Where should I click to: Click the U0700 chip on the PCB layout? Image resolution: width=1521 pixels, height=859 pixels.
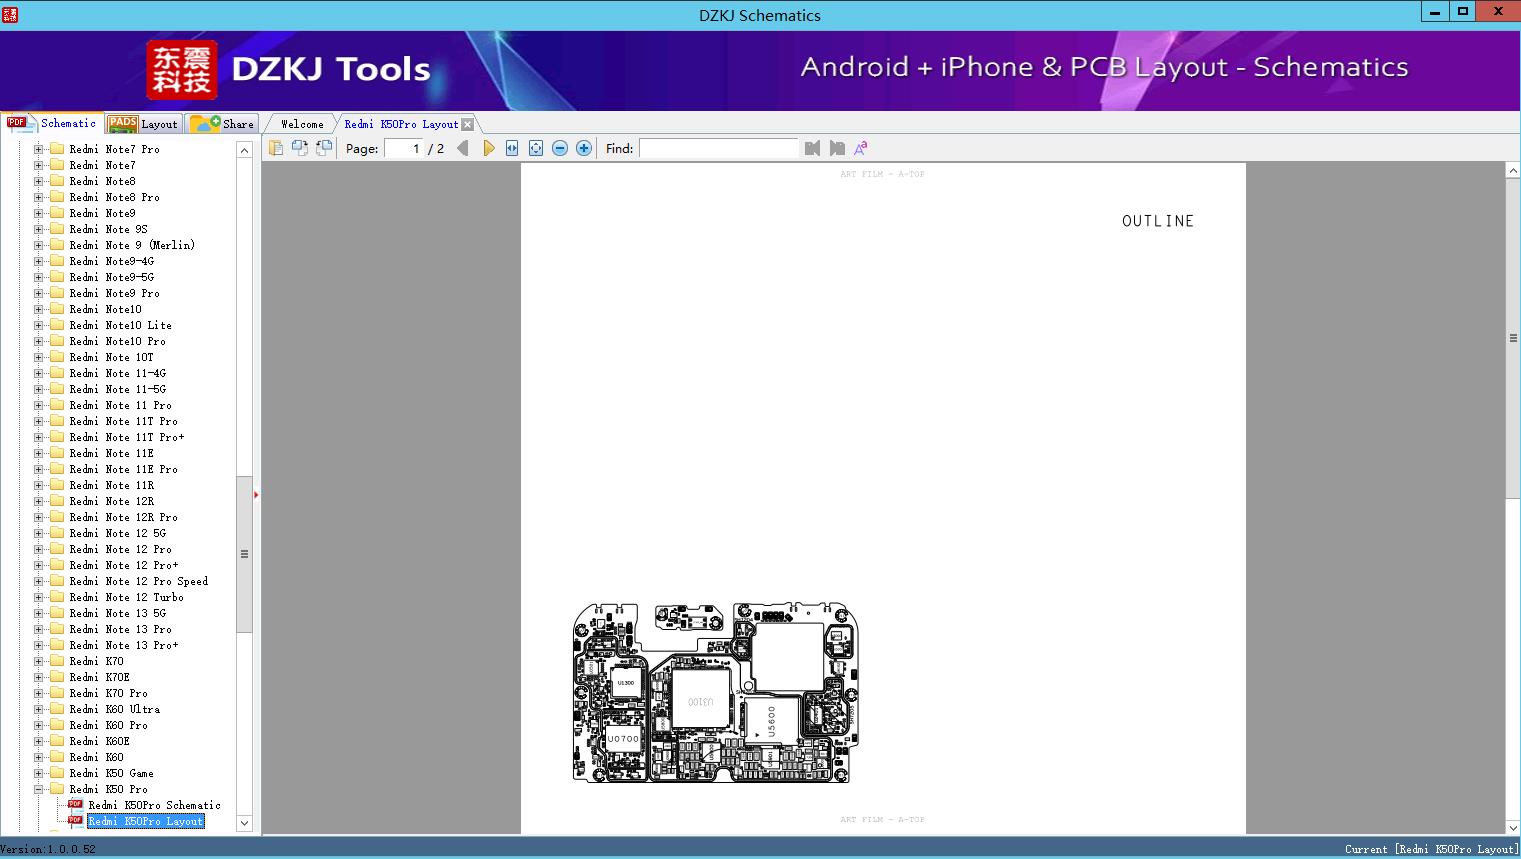coord(623,739)
